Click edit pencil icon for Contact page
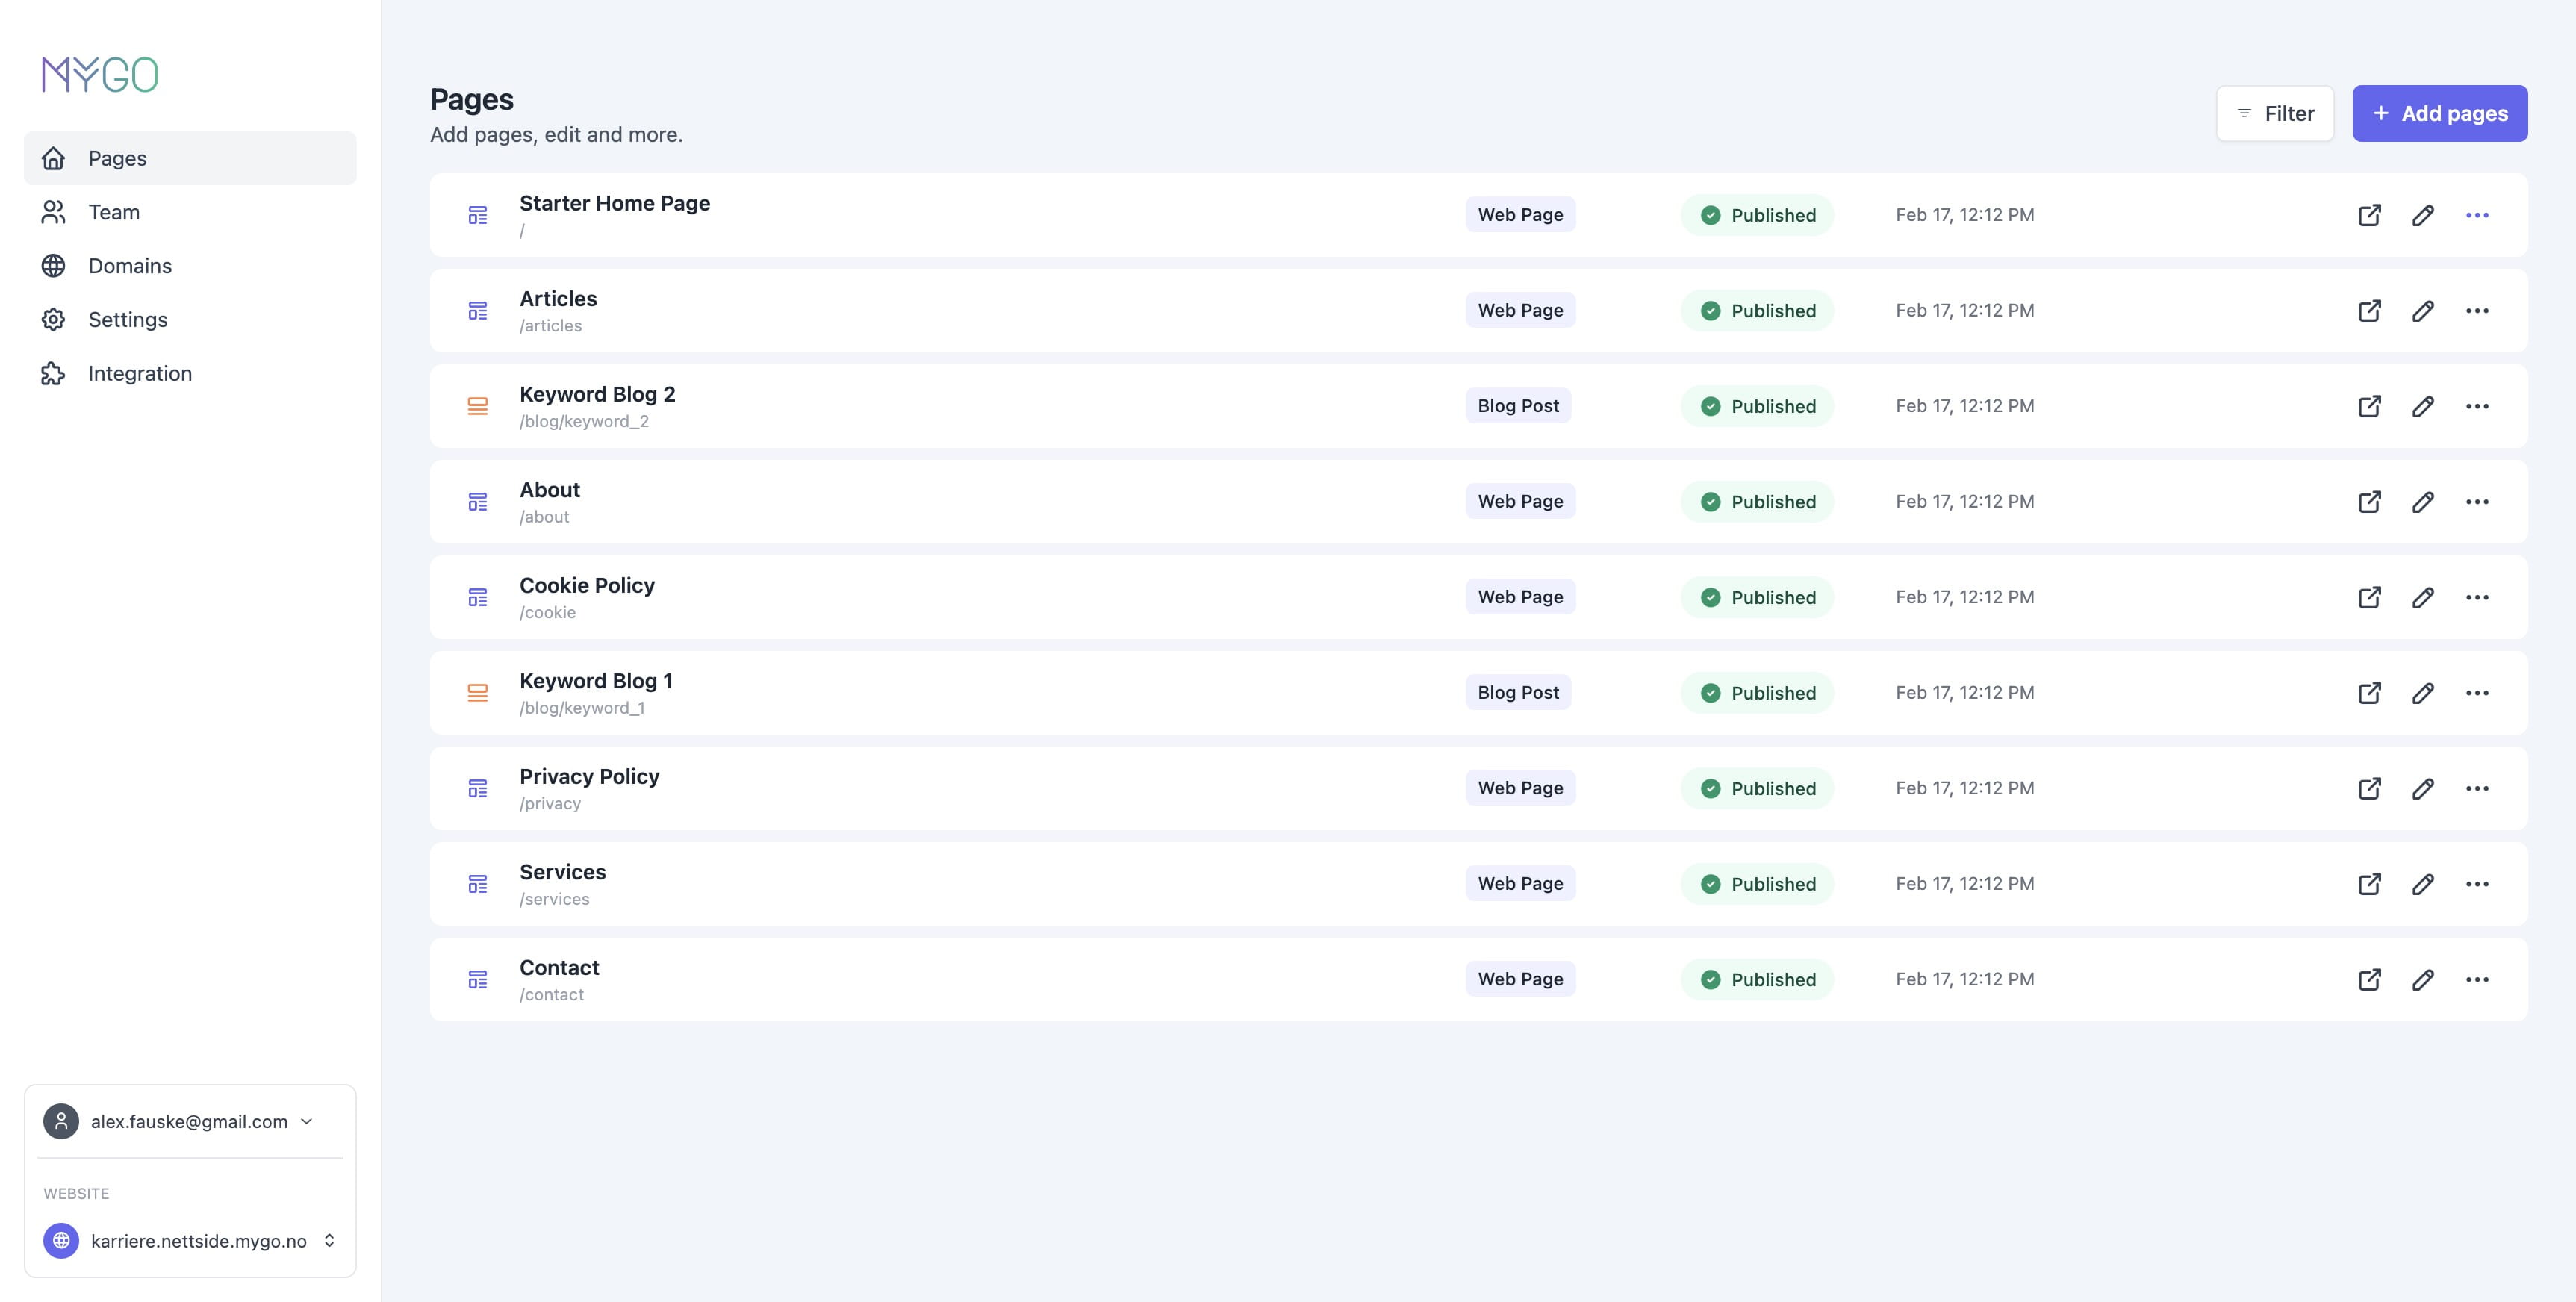Screen dimensions: 2576x1302 coord(2422,980)
